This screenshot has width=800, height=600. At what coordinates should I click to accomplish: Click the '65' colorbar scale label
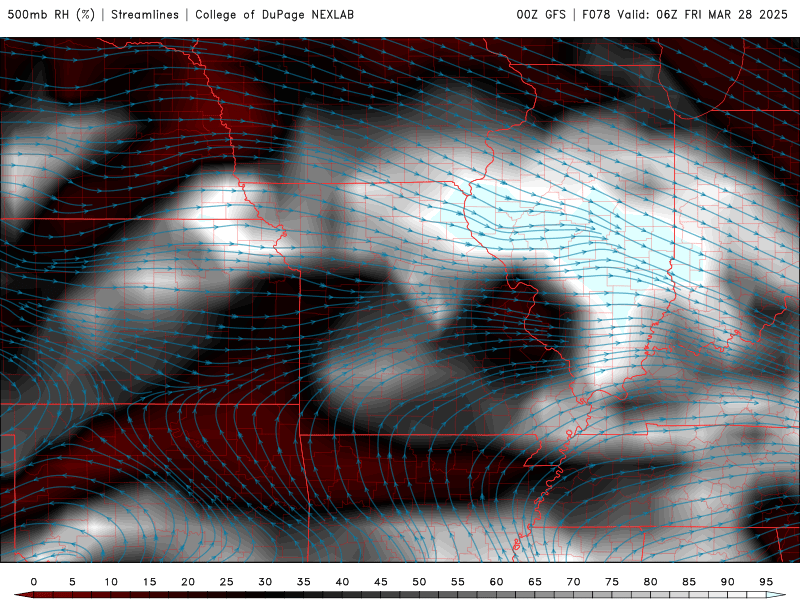[x=535, y=582]
